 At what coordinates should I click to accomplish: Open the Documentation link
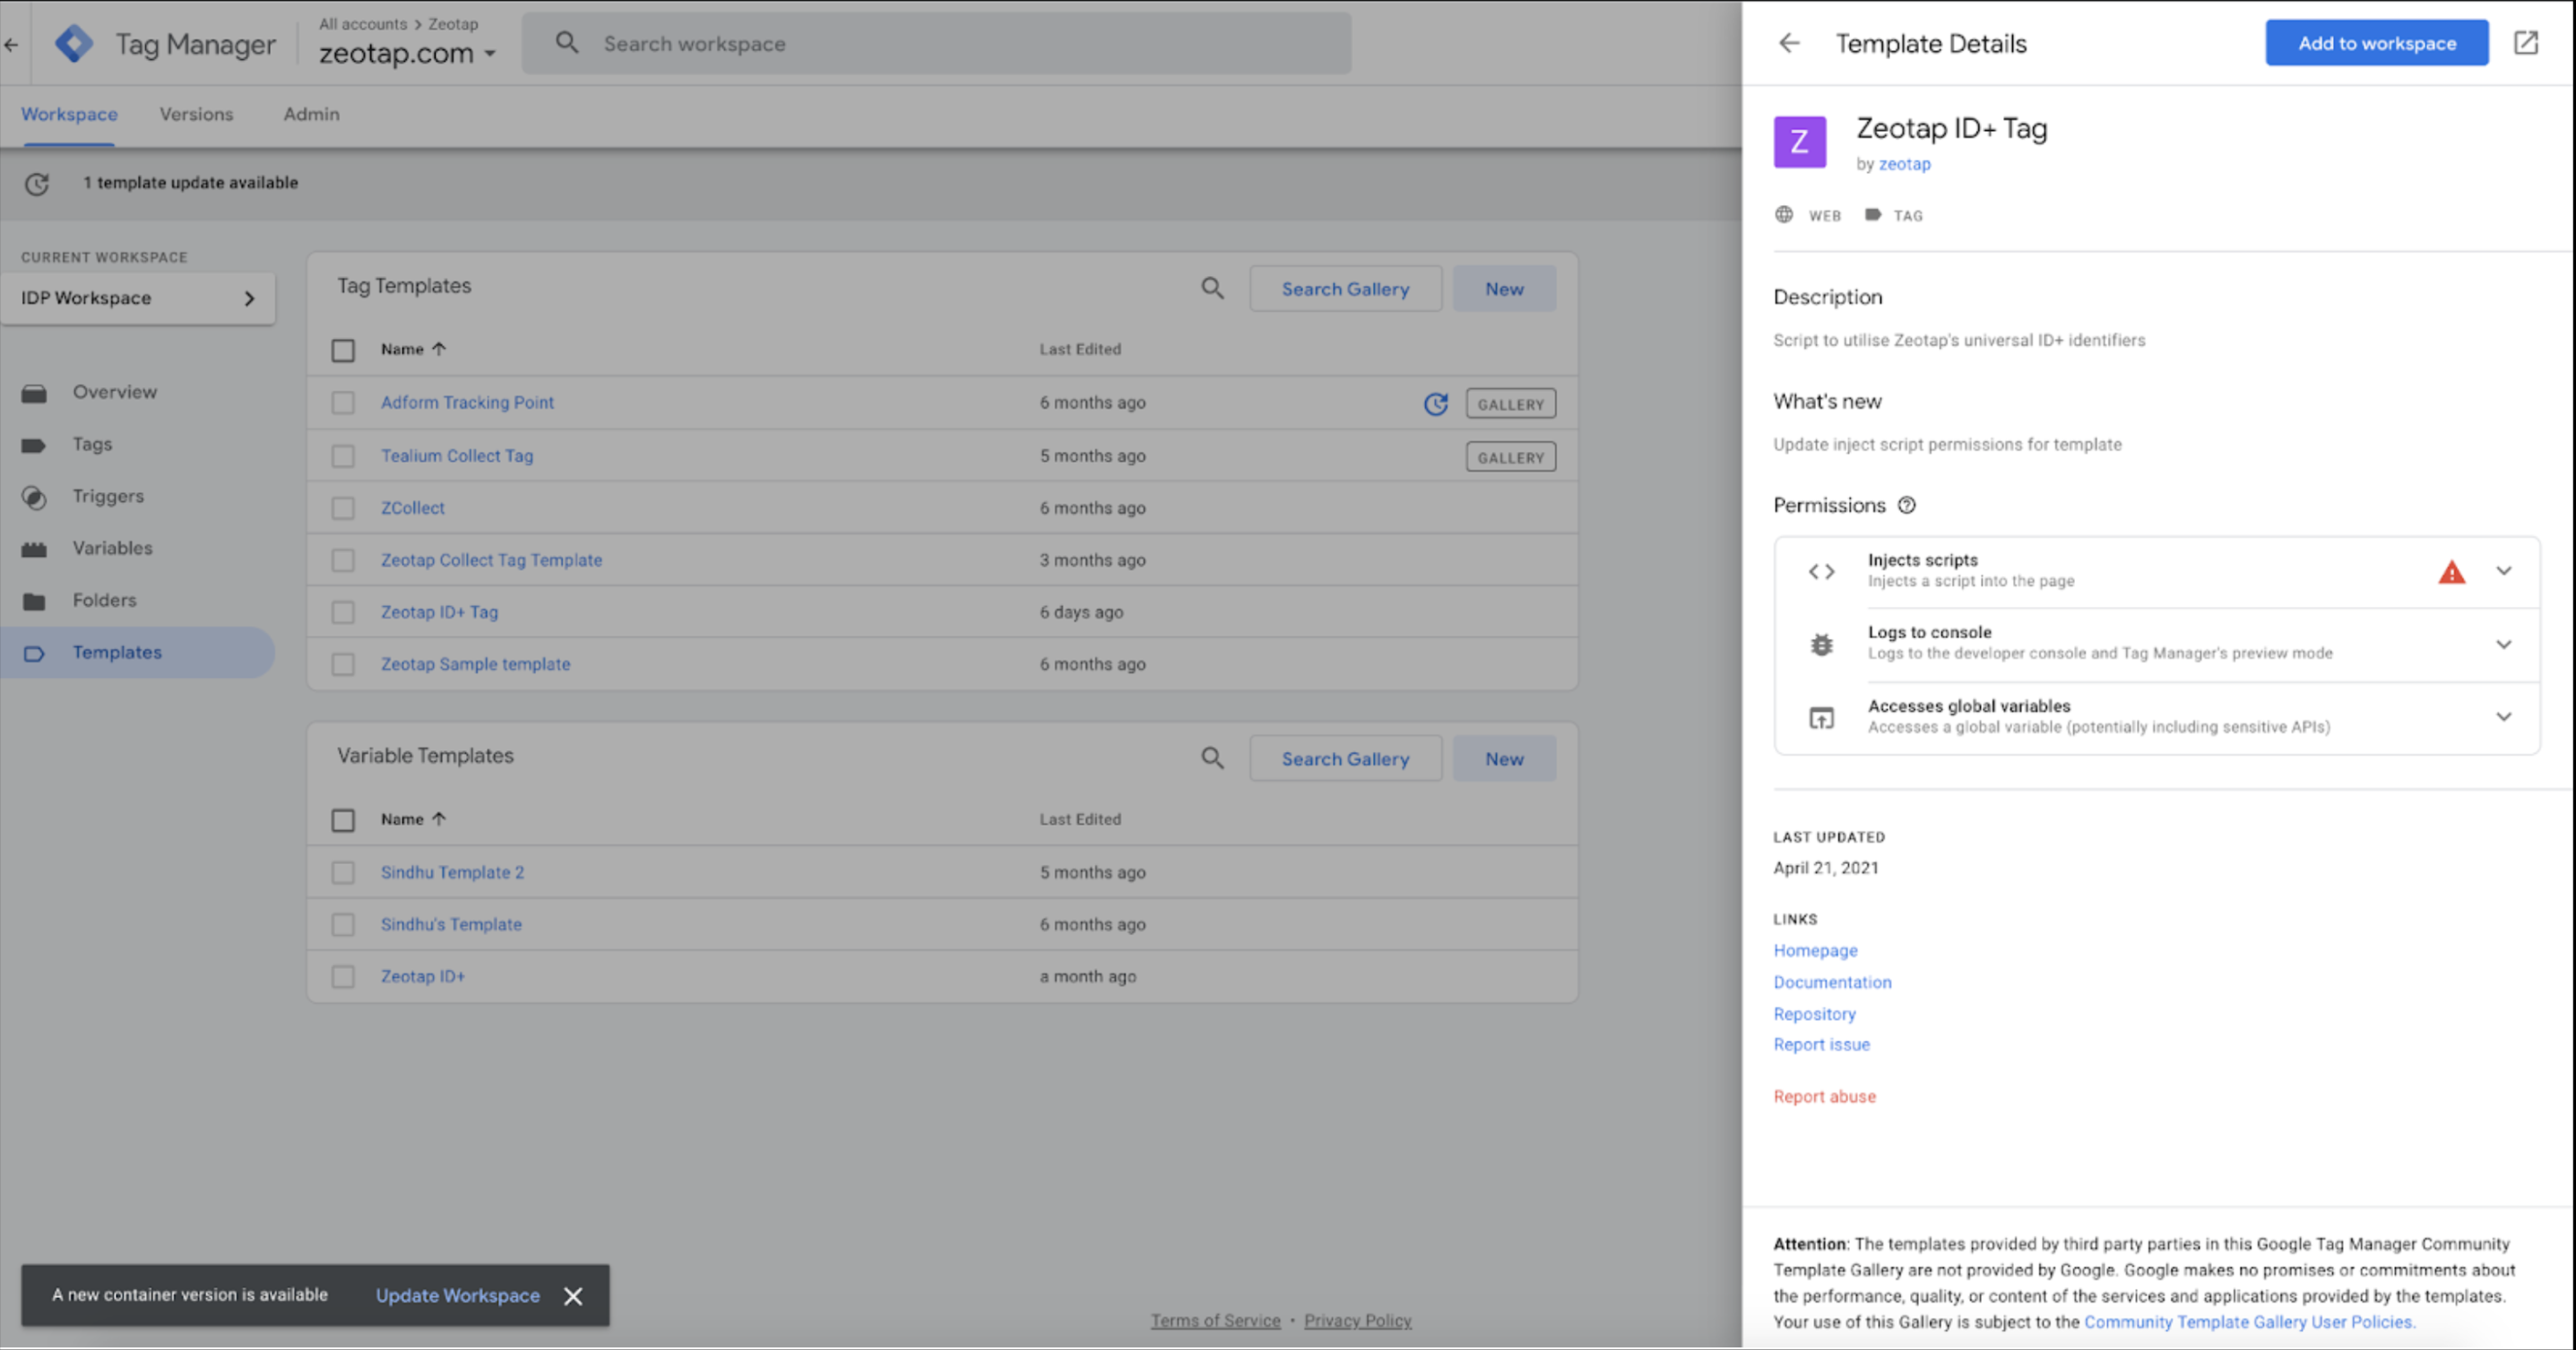[1832, 982]
